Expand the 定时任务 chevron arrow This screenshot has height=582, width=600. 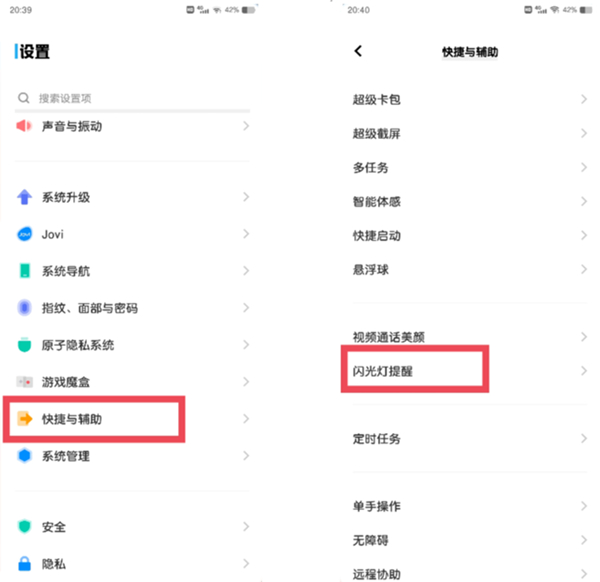(583, 439)
